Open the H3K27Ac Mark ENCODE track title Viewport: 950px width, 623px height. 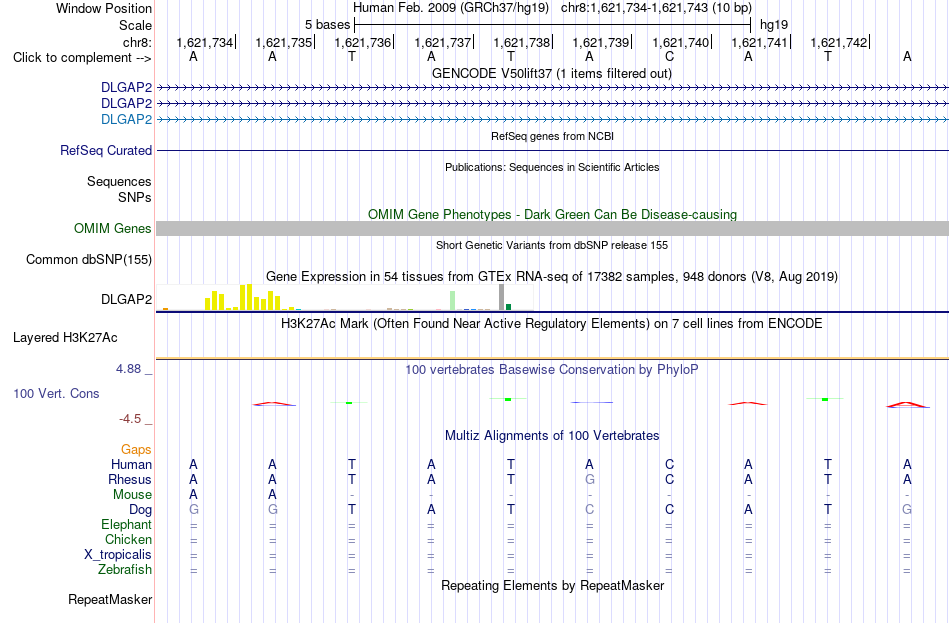(551, 324)
